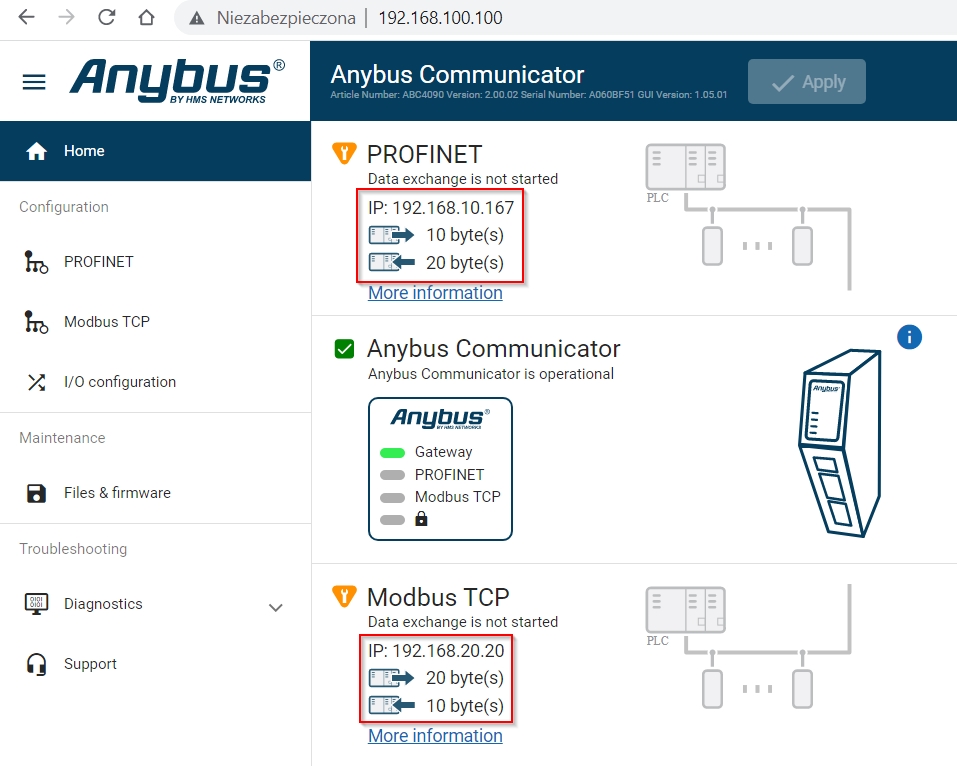Select Modbus TCP in sidebar
This screenshot has width=957, height=766.
(106, 322)
